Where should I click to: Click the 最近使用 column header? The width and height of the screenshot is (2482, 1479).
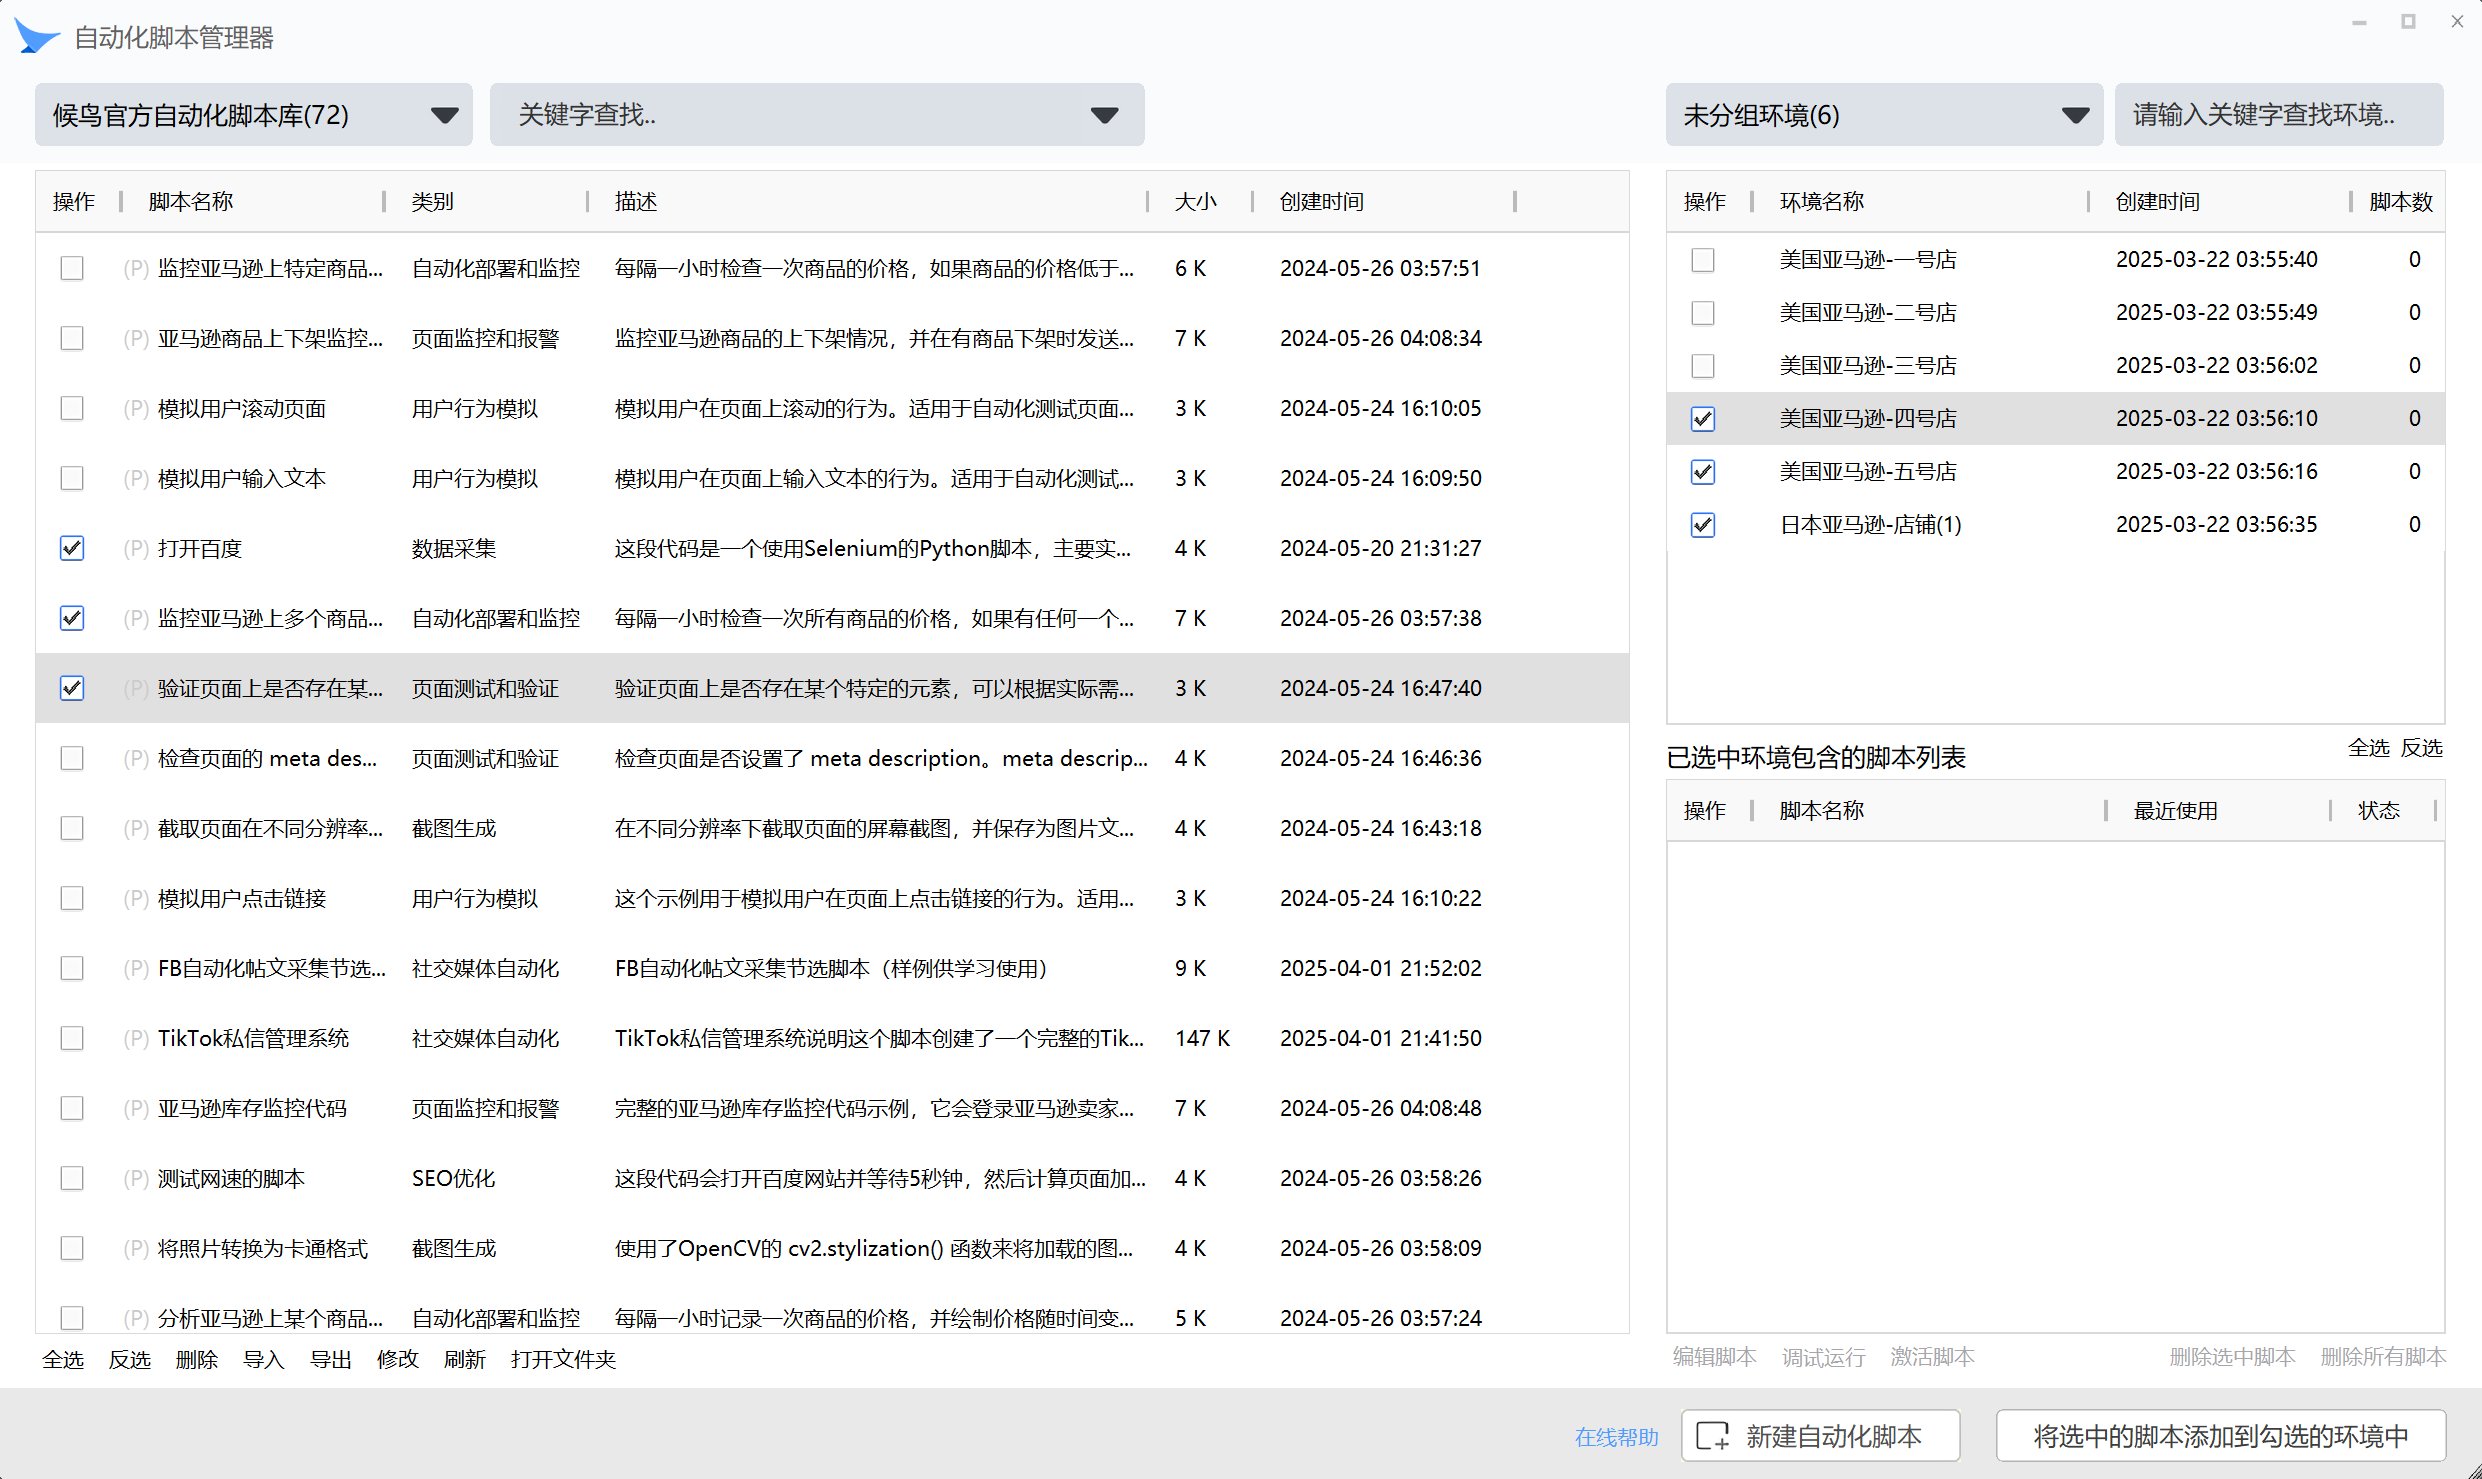pyautogui.click(x=2176, y=811)
